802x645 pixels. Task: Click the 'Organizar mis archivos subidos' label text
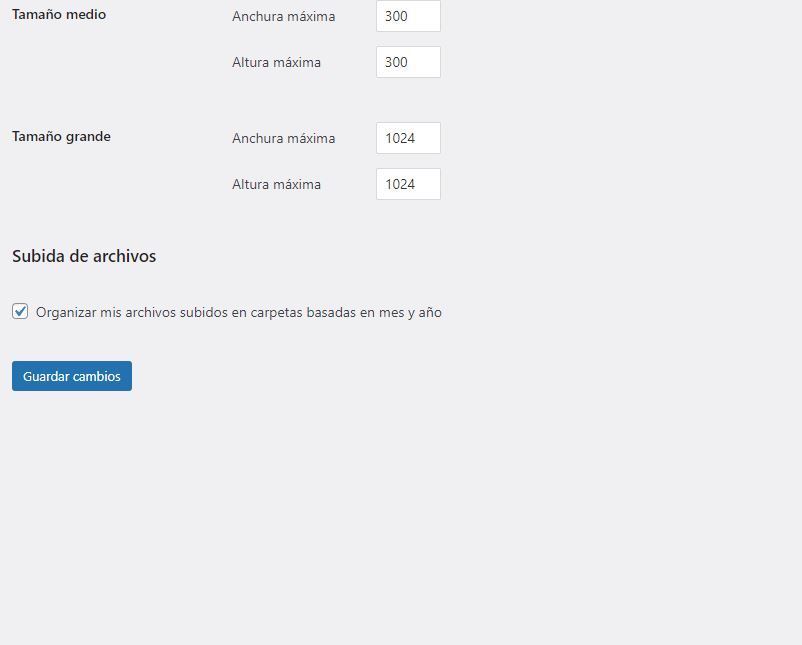(238, 312)
